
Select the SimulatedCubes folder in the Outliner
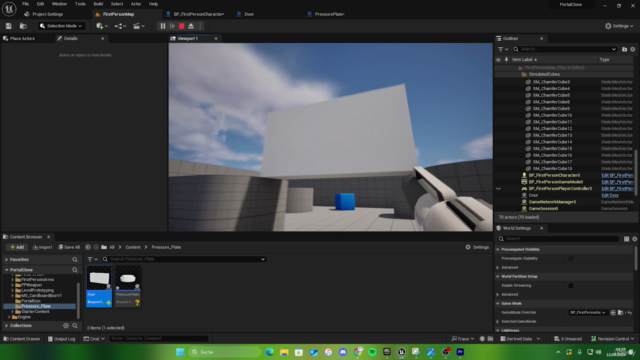(544, 75)
